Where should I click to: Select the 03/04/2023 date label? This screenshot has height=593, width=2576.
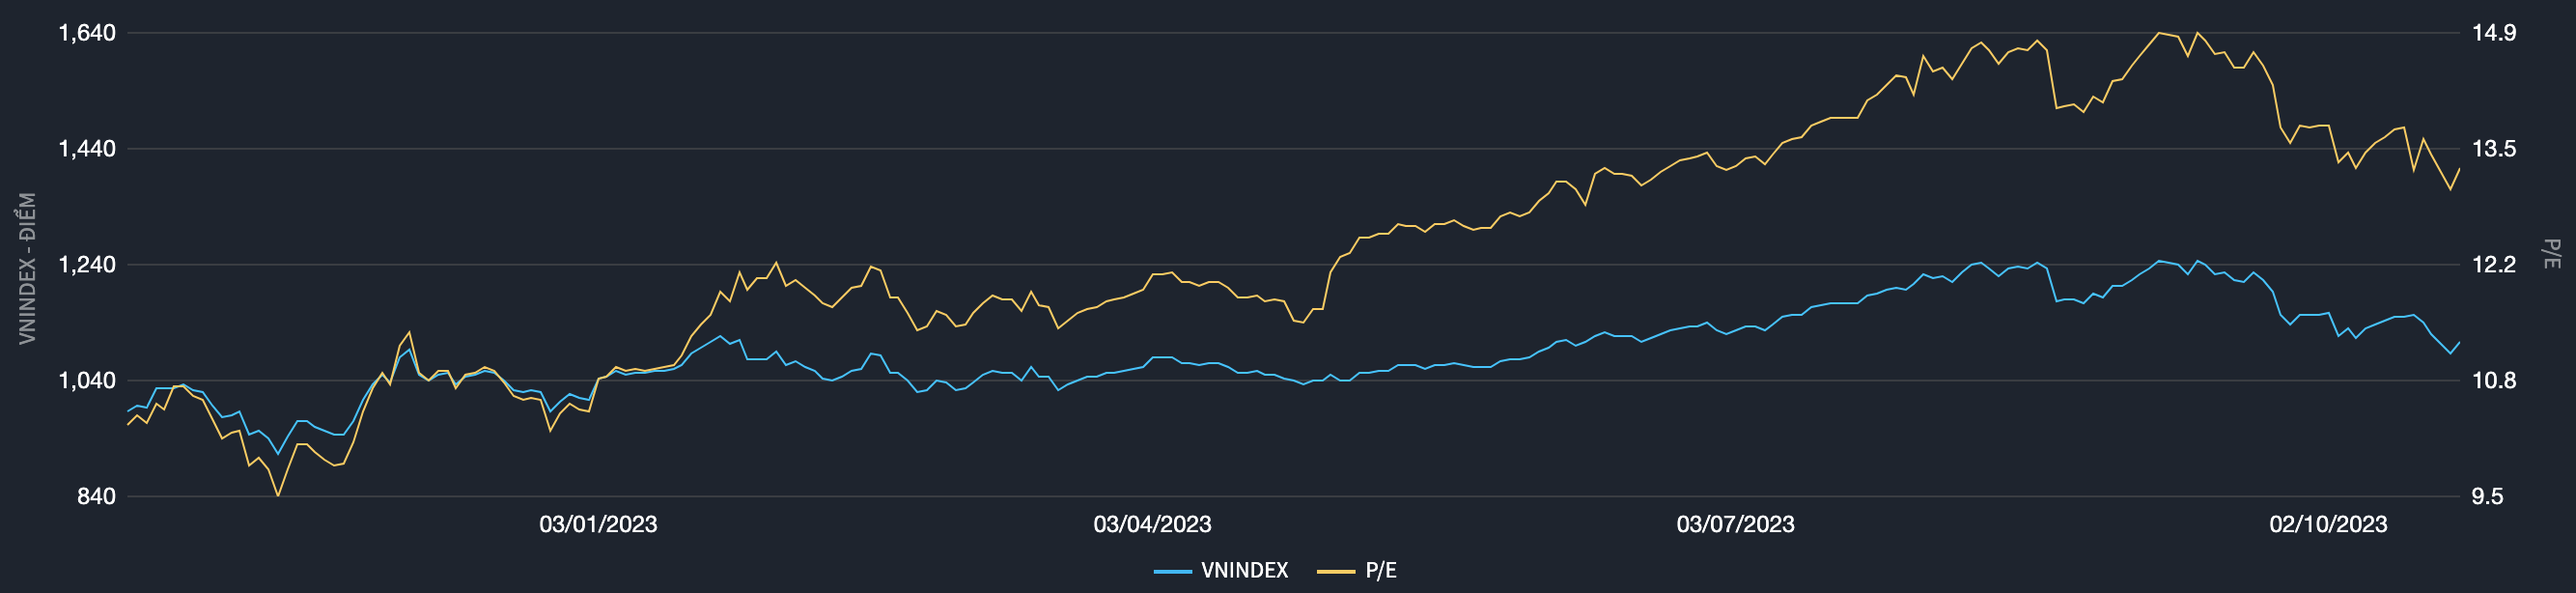1152,524
